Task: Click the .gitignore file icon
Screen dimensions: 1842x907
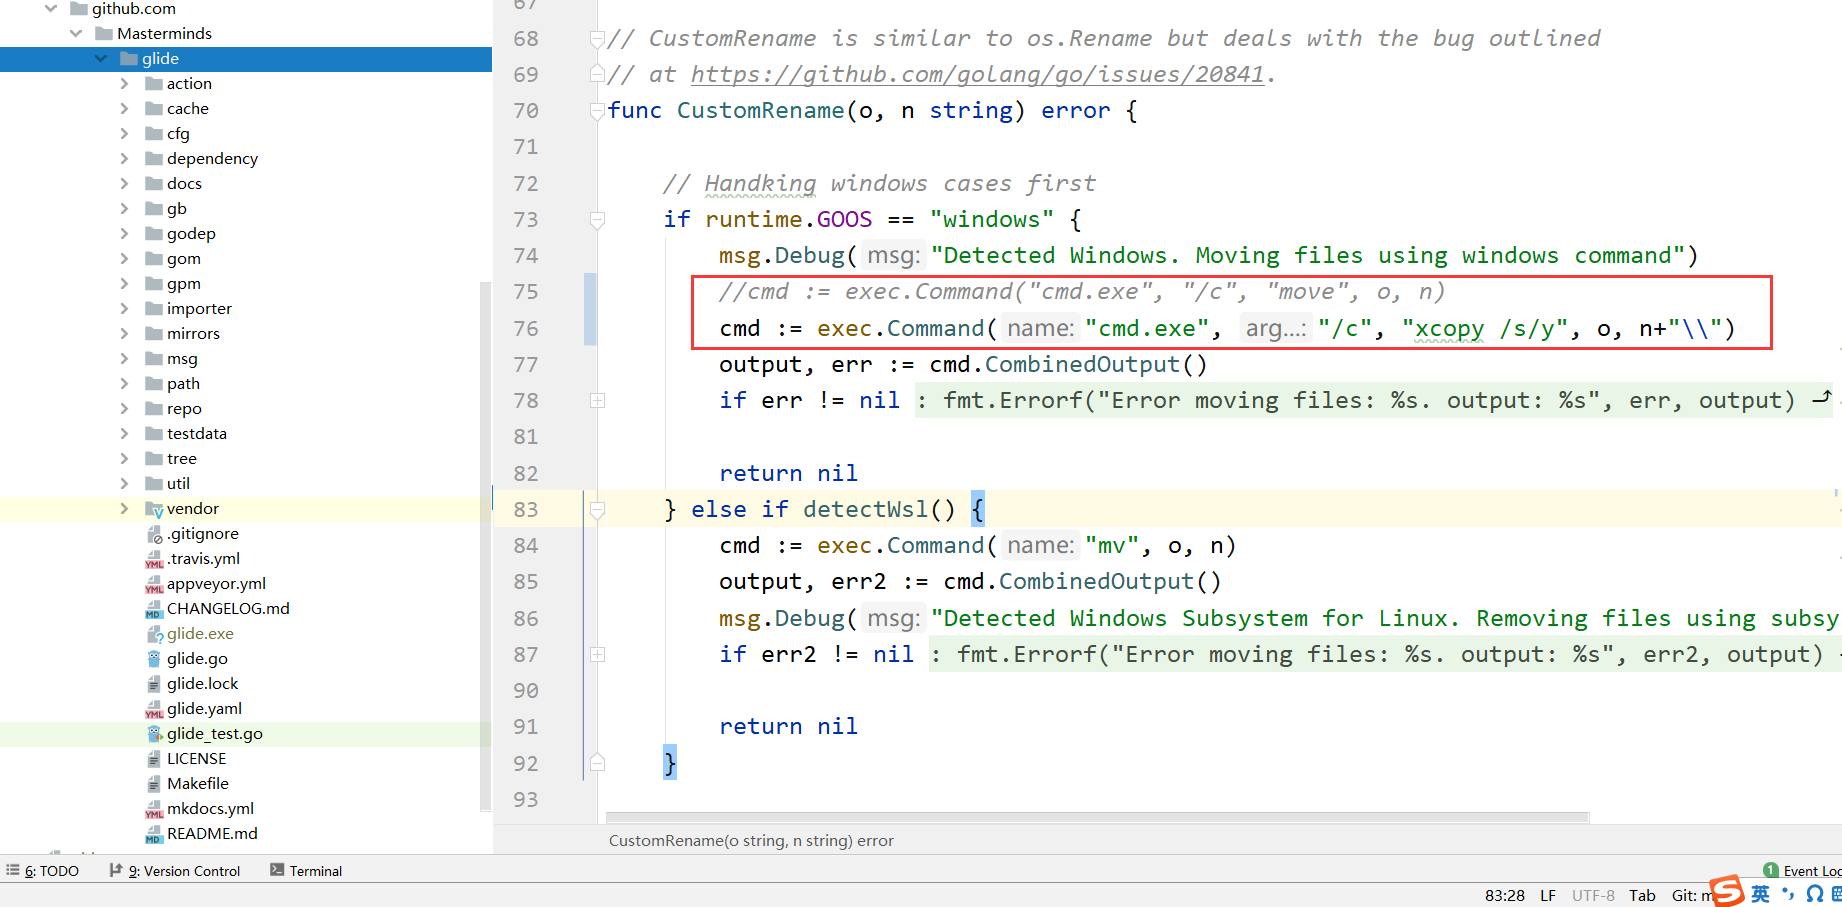Action: tap(154, 534)
